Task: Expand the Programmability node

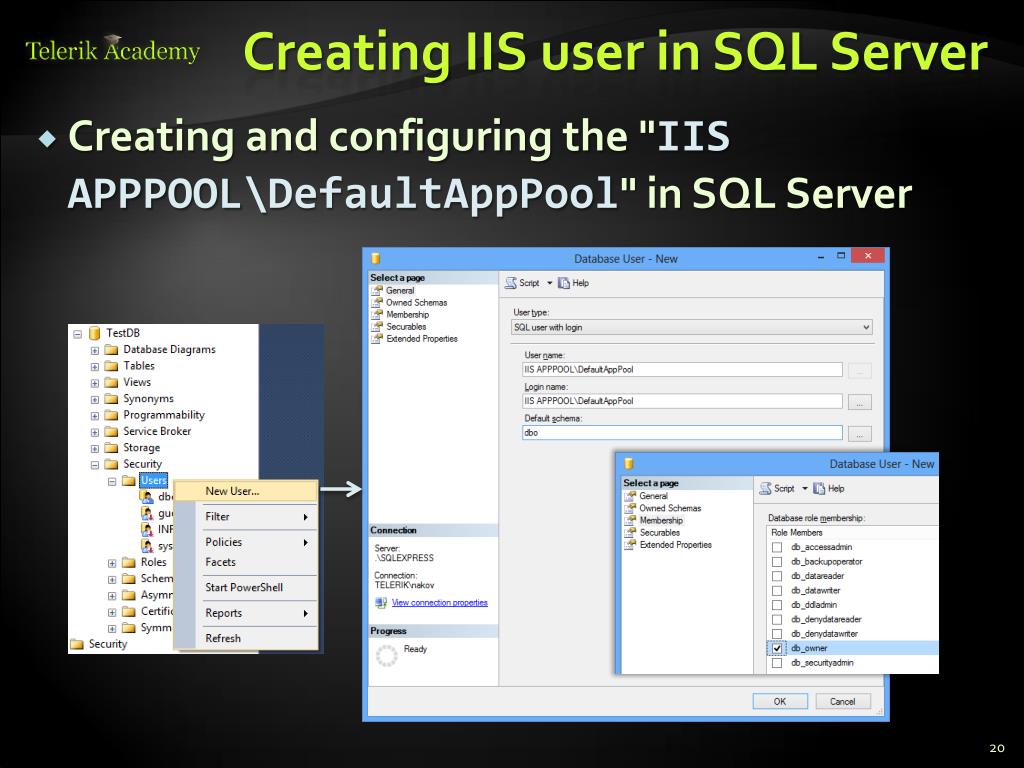Action: [95, 415]
